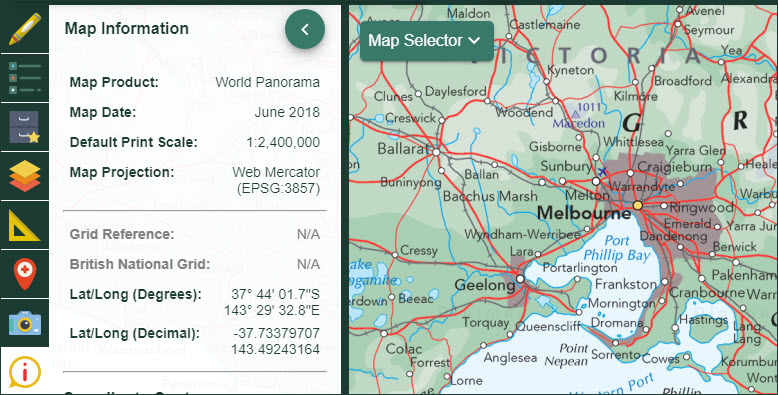This screenshot has height=395, width=778.
Task: Click the Port Phillip Bay label on the map
Action: [617, 248]
